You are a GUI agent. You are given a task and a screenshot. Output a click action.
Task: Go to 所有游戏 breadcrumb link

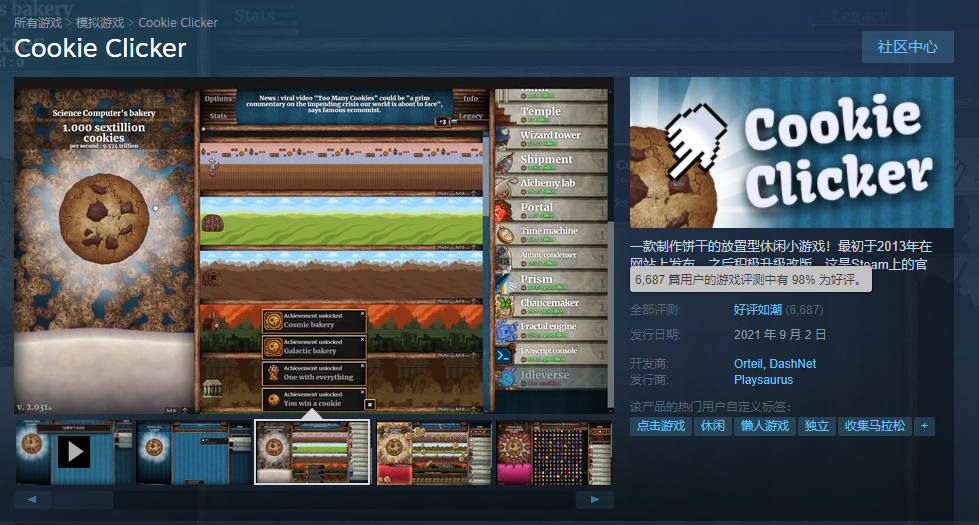pyautogui.click(x=38, y=22)
